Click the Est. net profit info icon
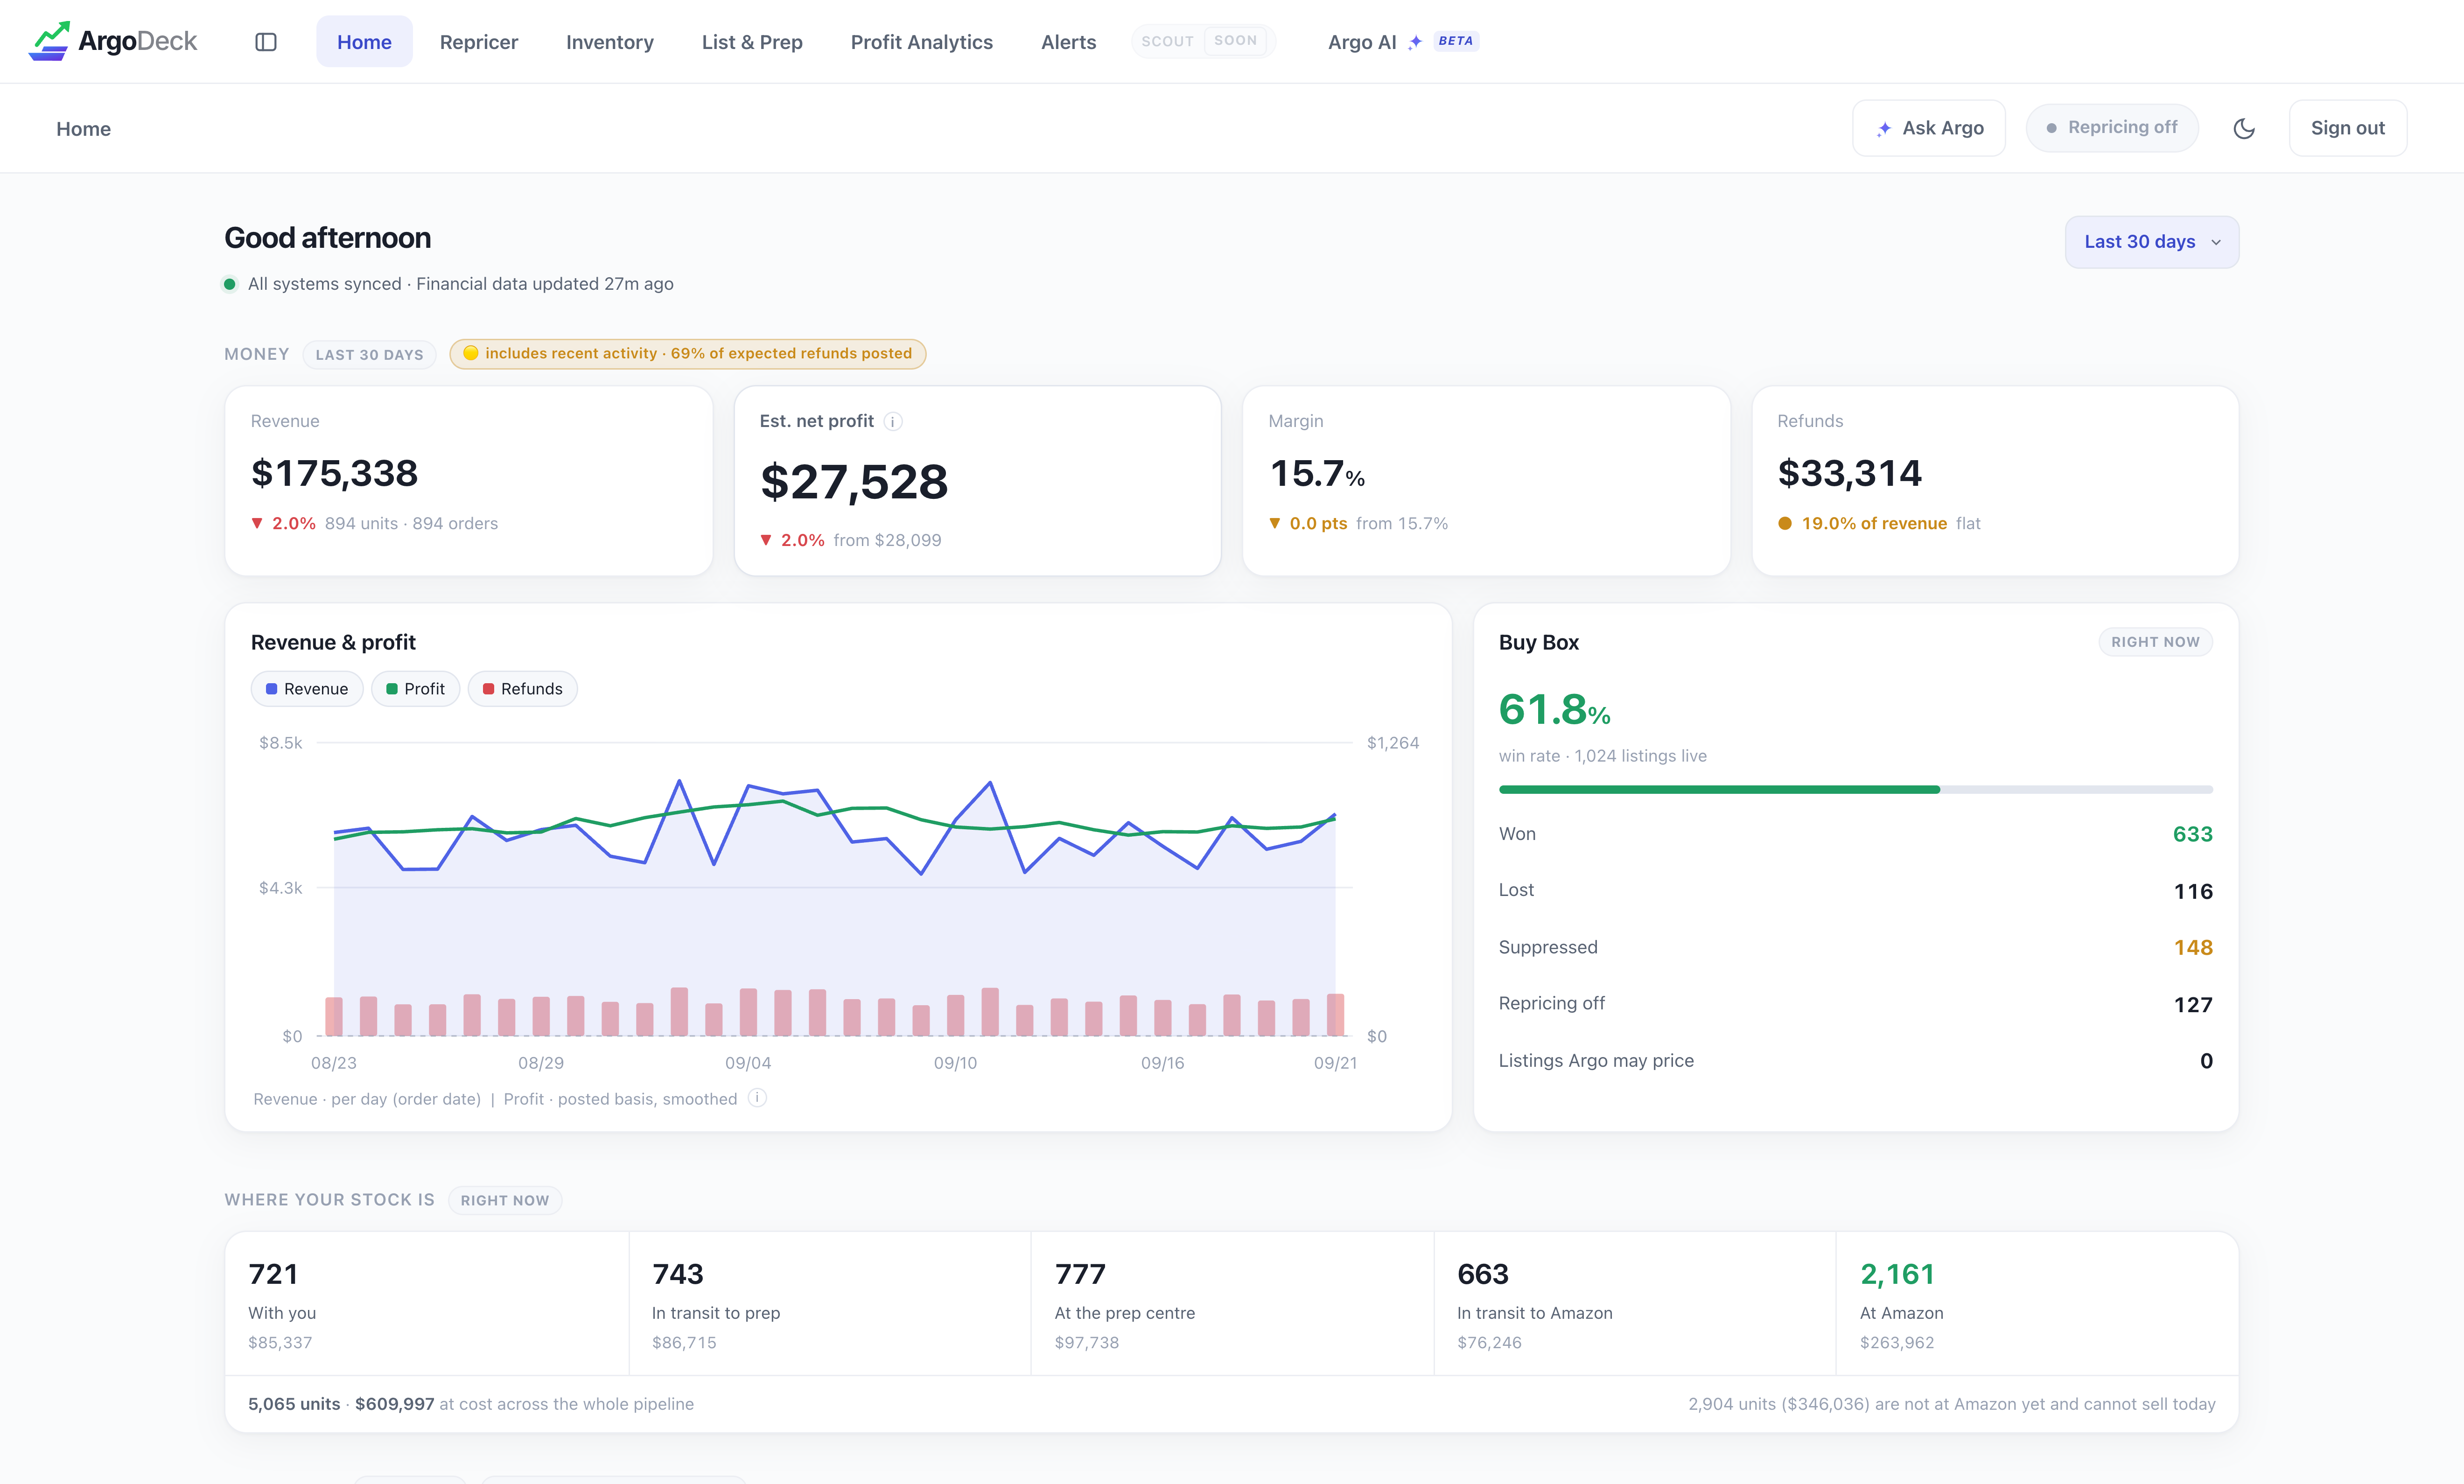 (893, 422)
